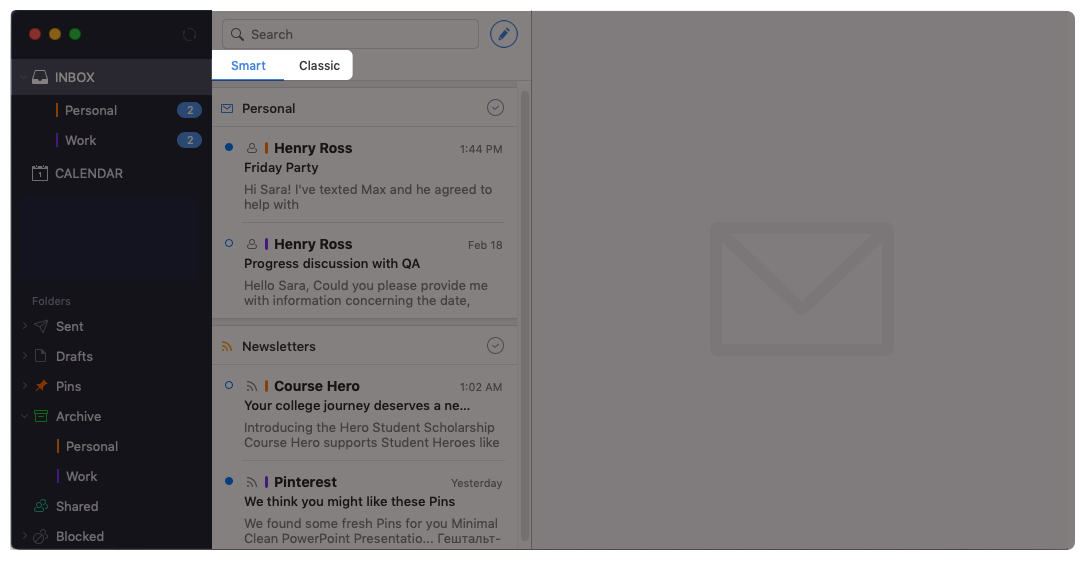Screen dimensions: 1080x564
Task: Click the Newsletters section header title
Action: [x=279, y=346]
